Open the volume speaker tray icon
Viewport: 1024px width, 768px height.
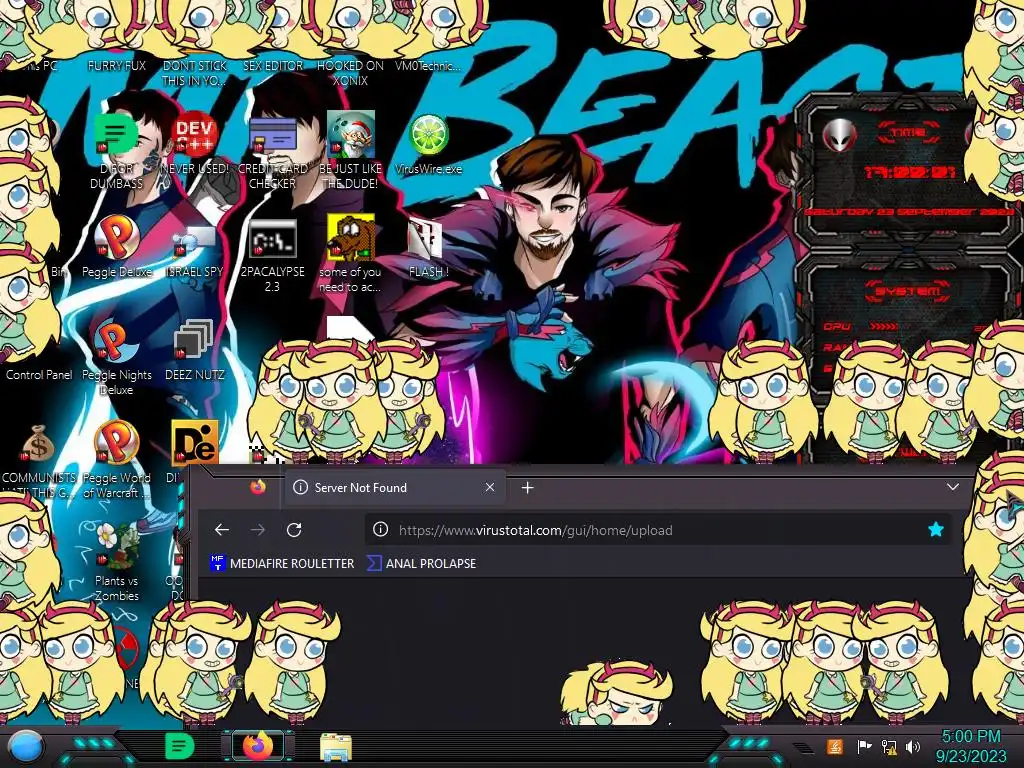(913, 746)
